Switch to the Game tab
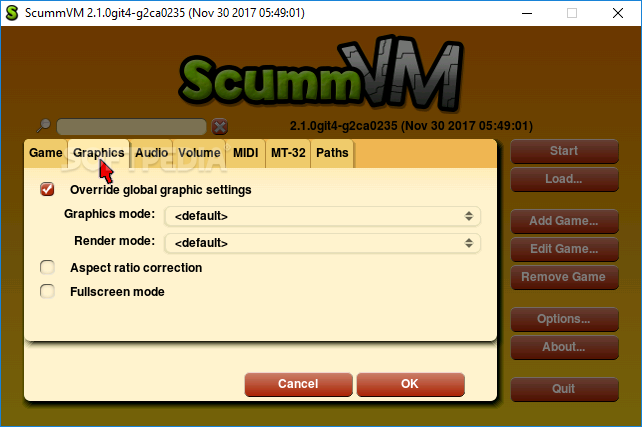 (45, 153)
